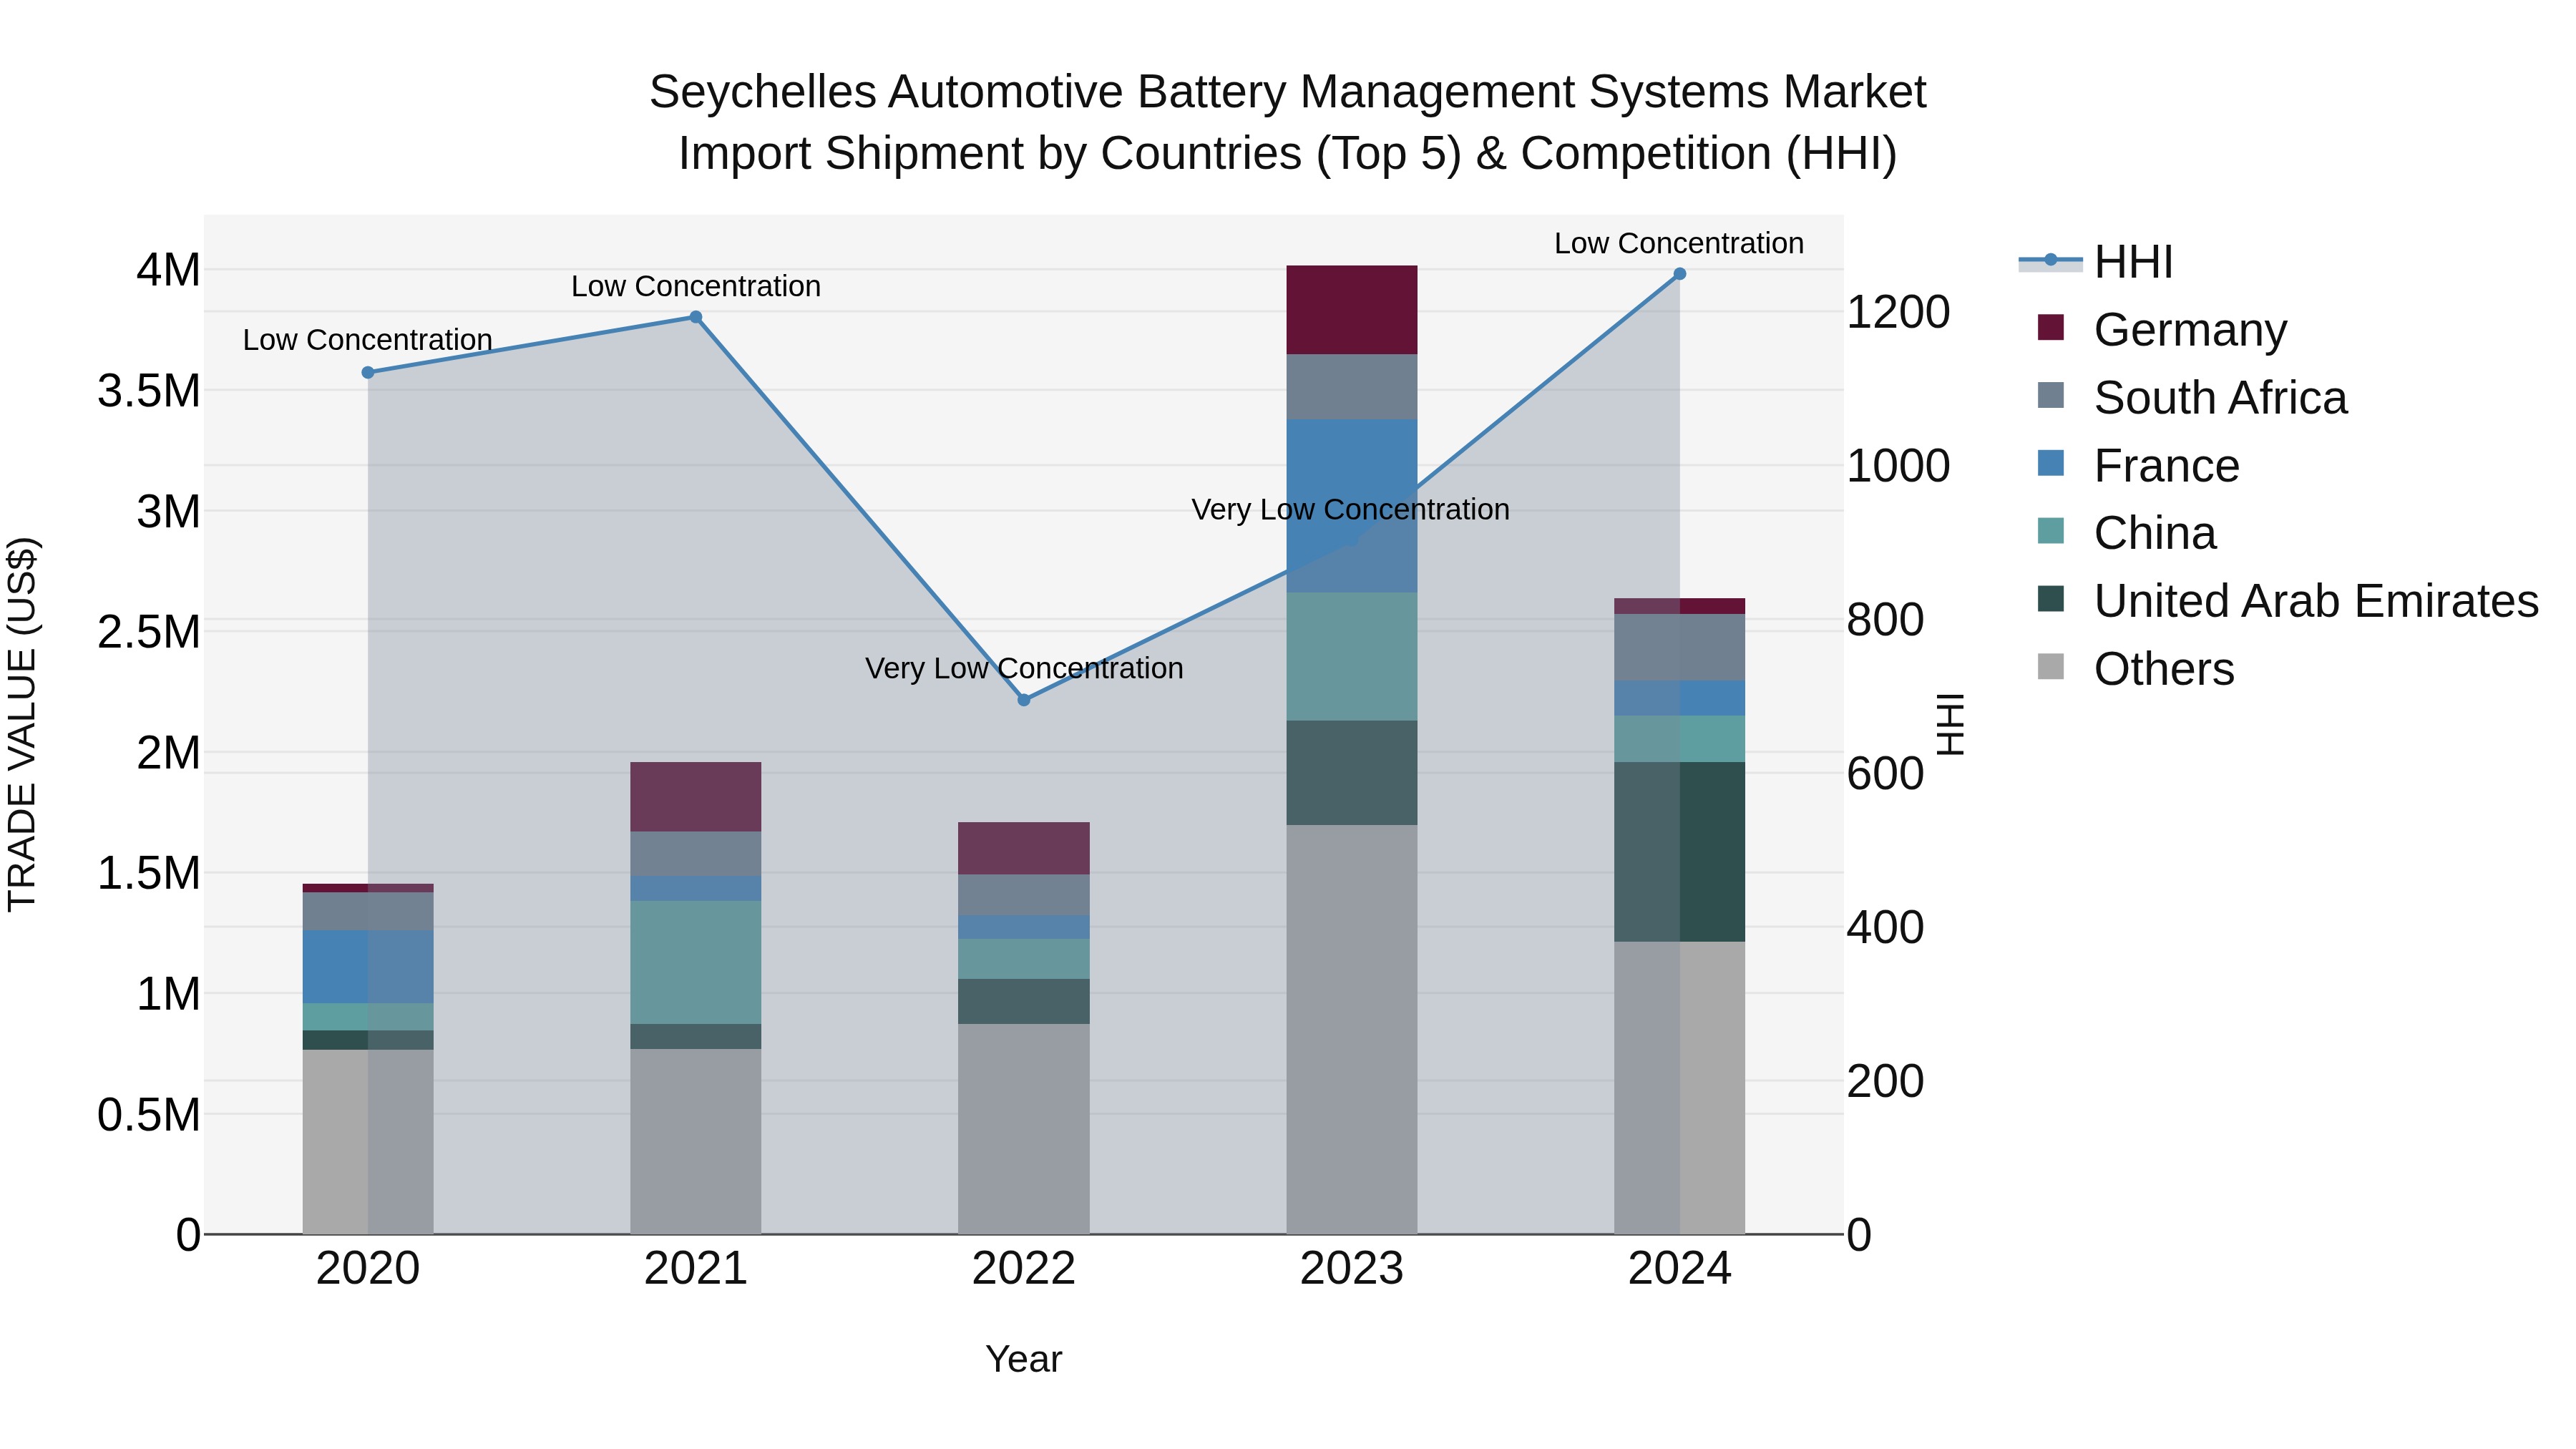Click the 600 tick on HHI axis
2576x1449 pixels.
pyautogui.click(x=1885, y=774)
